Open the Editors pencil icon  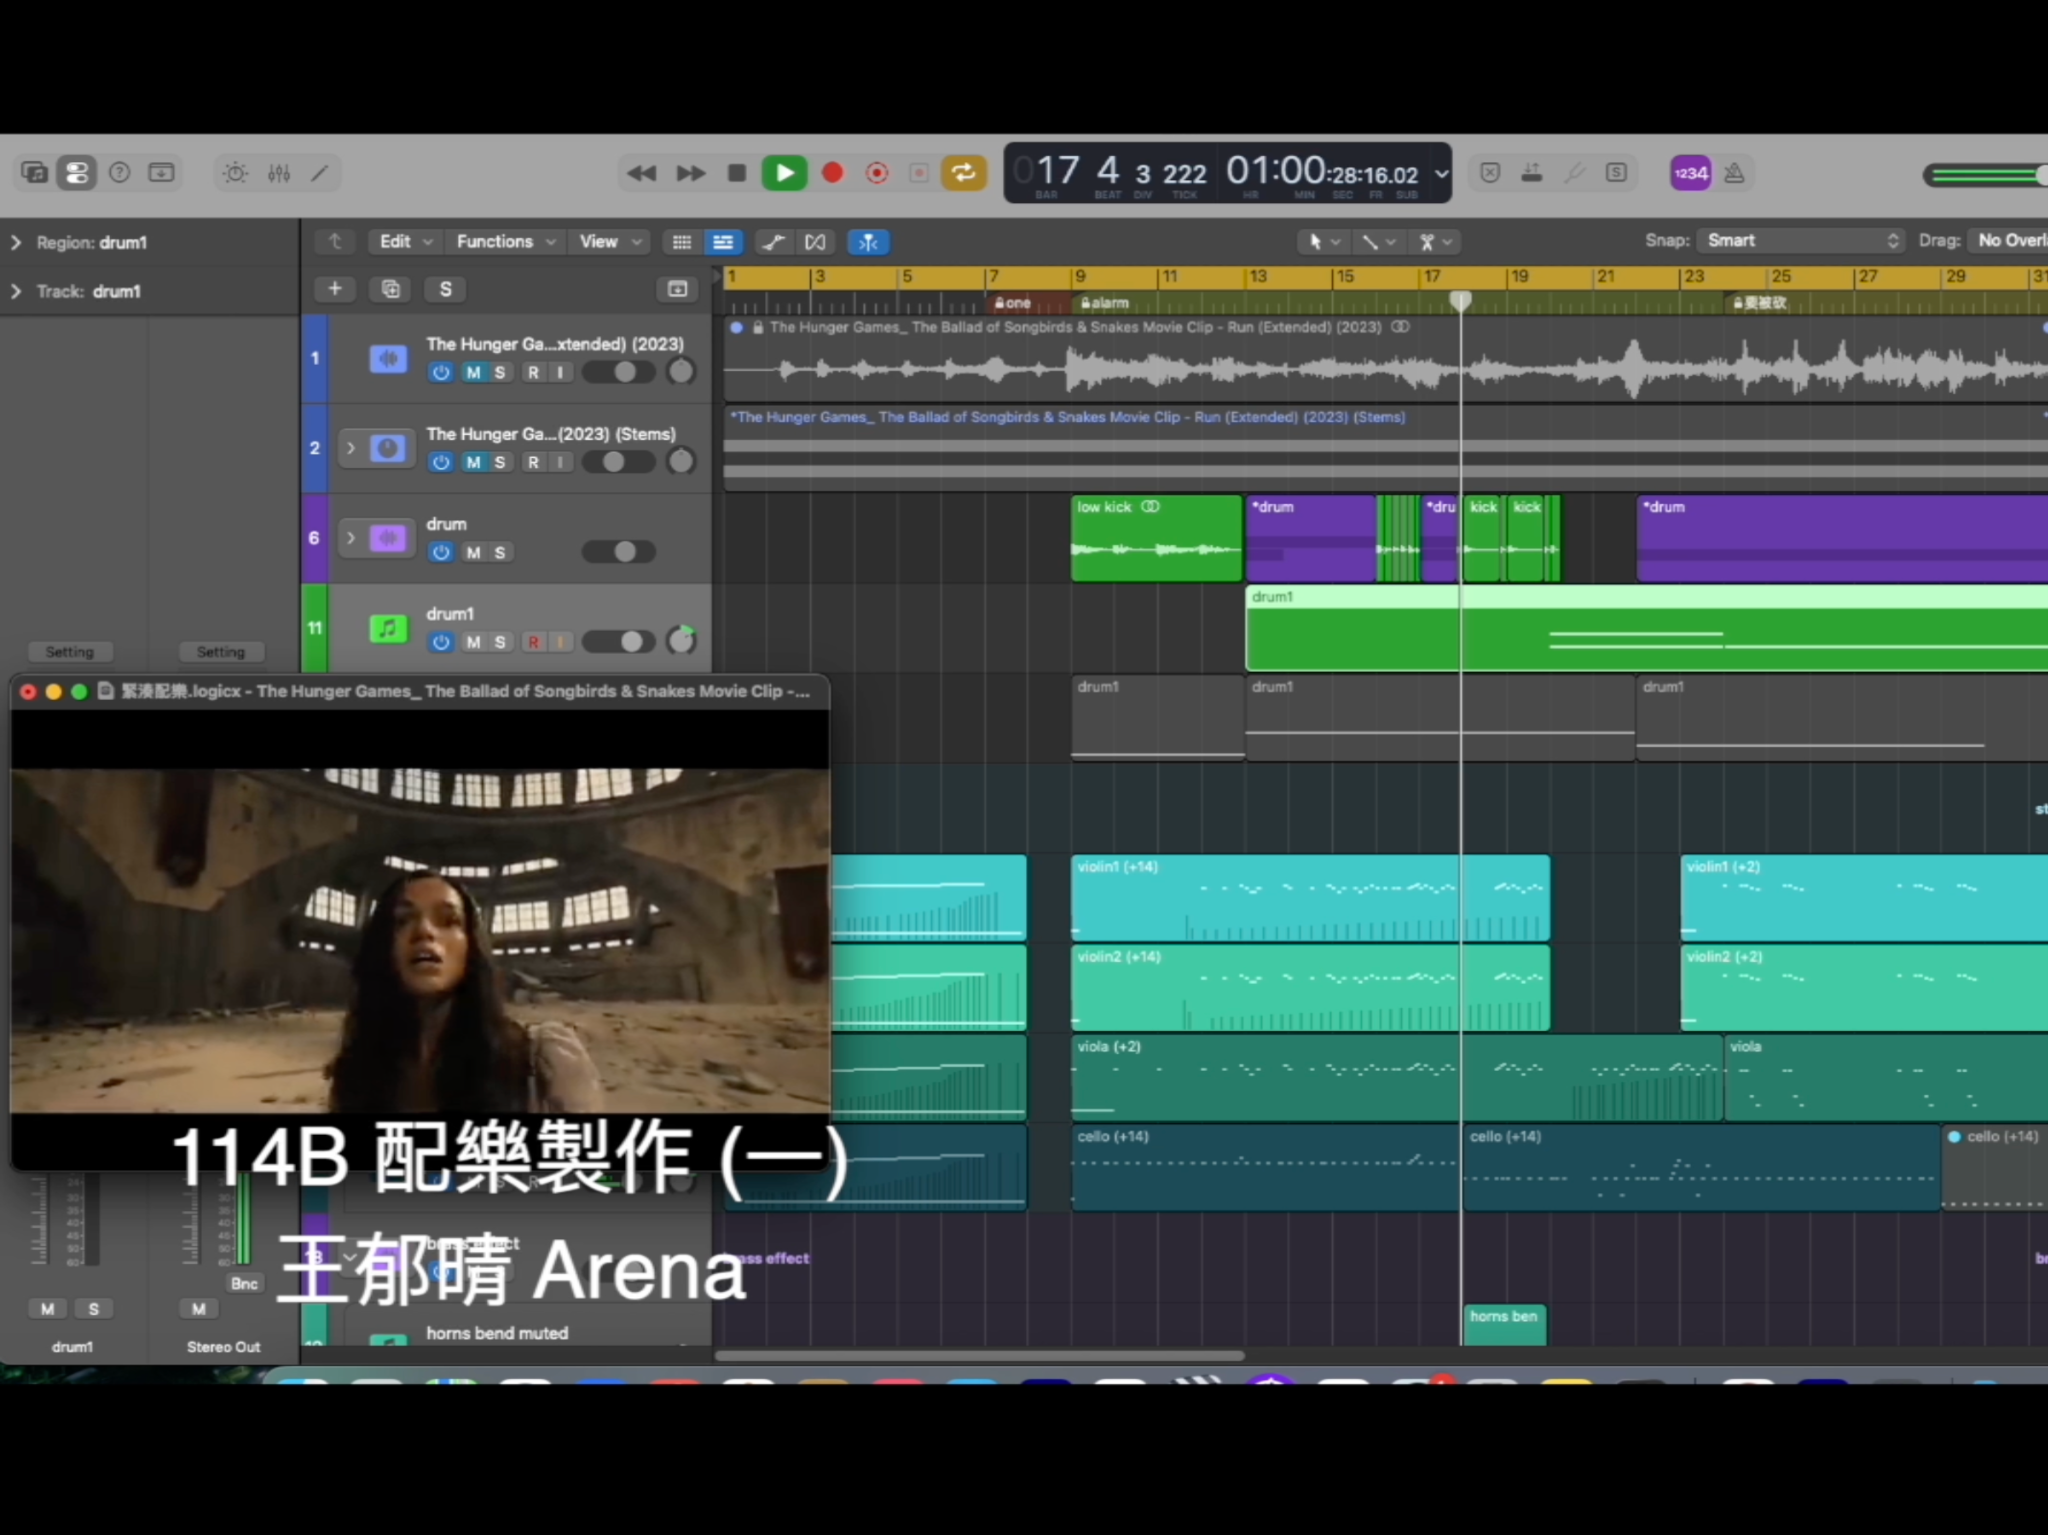[x=320, y=173]
